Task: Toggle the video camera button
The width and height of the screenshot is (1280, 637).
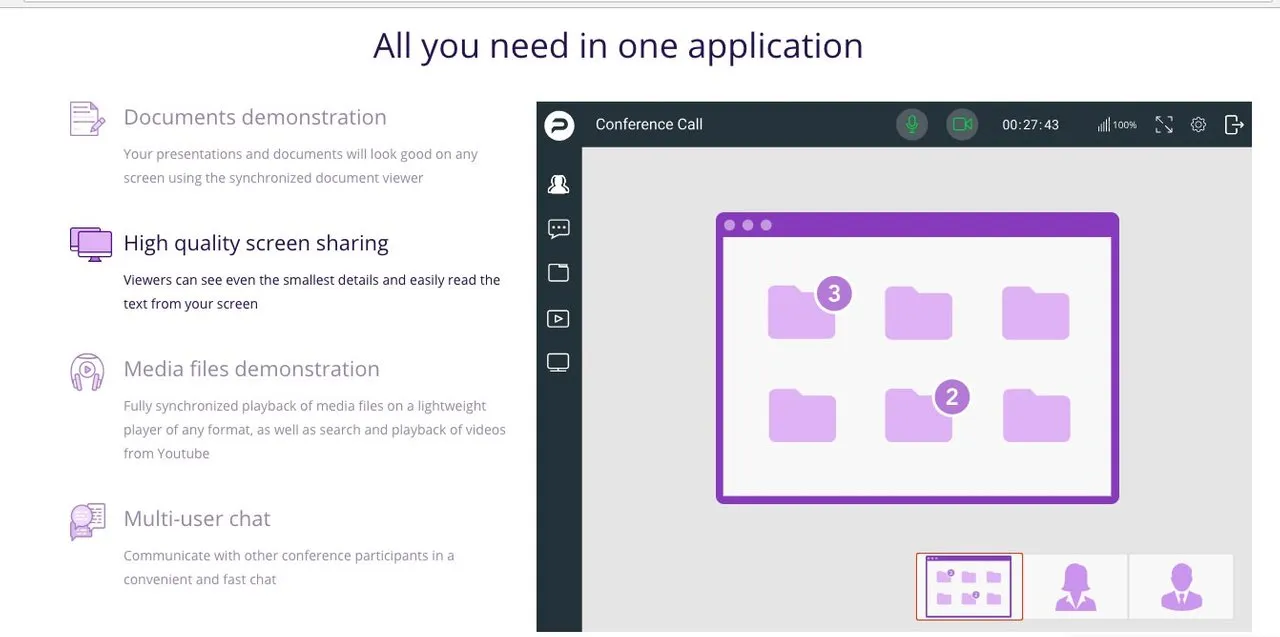Action: 962,124
